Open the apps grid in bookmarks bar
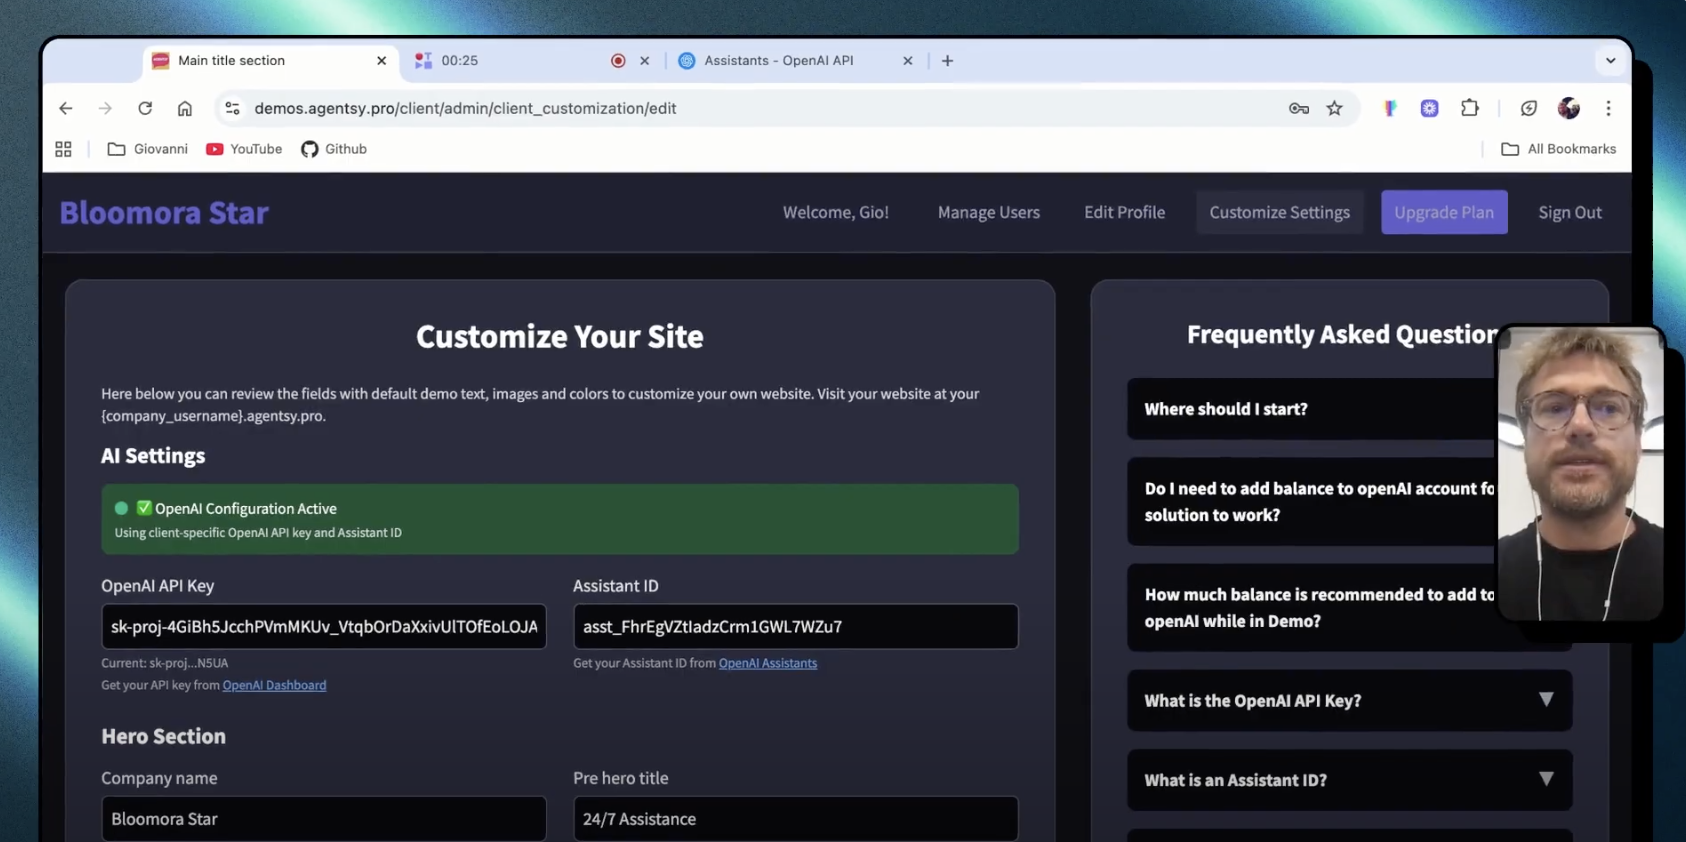The width and height of the screenshot is (1686, 842). click(63, 149)
